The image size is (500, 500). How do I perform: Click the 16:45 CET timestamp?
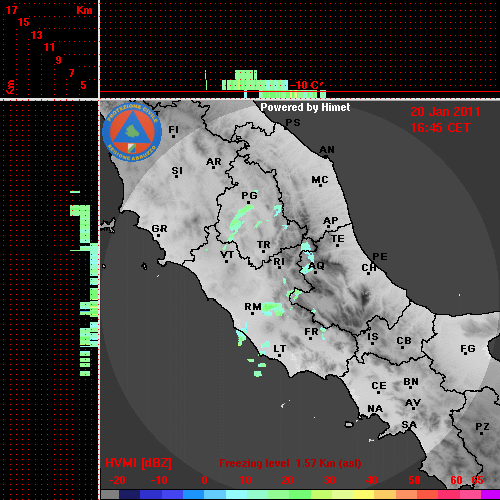coord(440,128)
